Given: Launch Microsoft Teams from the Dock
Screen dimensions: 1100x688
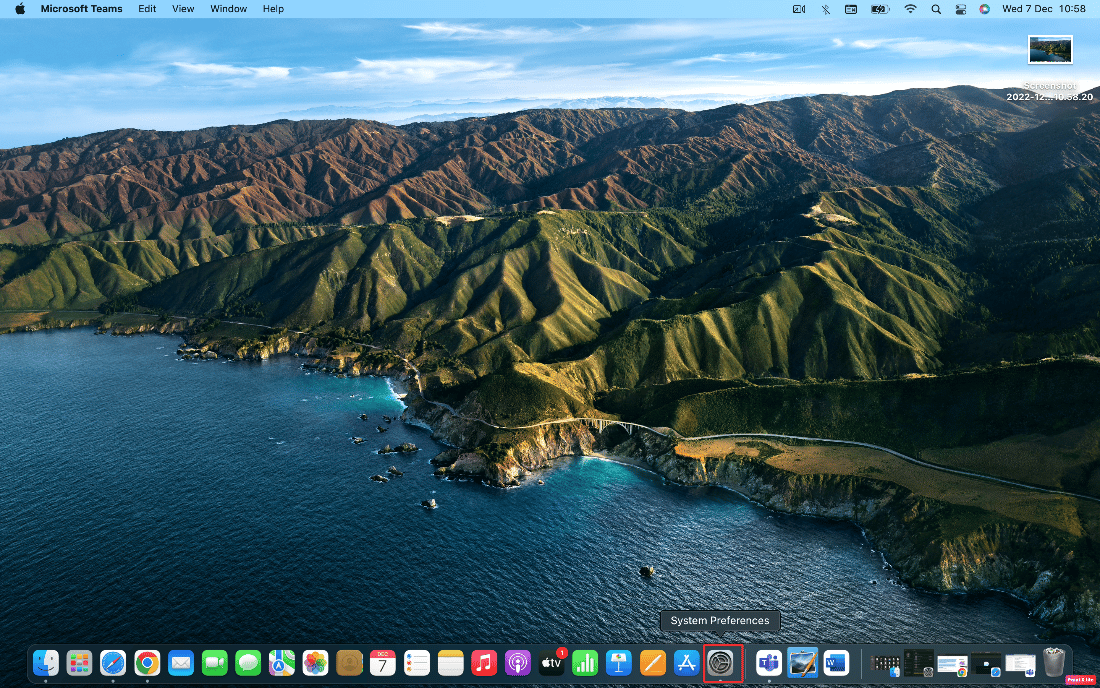Looking at the screenshot, I should click(769, 663).
